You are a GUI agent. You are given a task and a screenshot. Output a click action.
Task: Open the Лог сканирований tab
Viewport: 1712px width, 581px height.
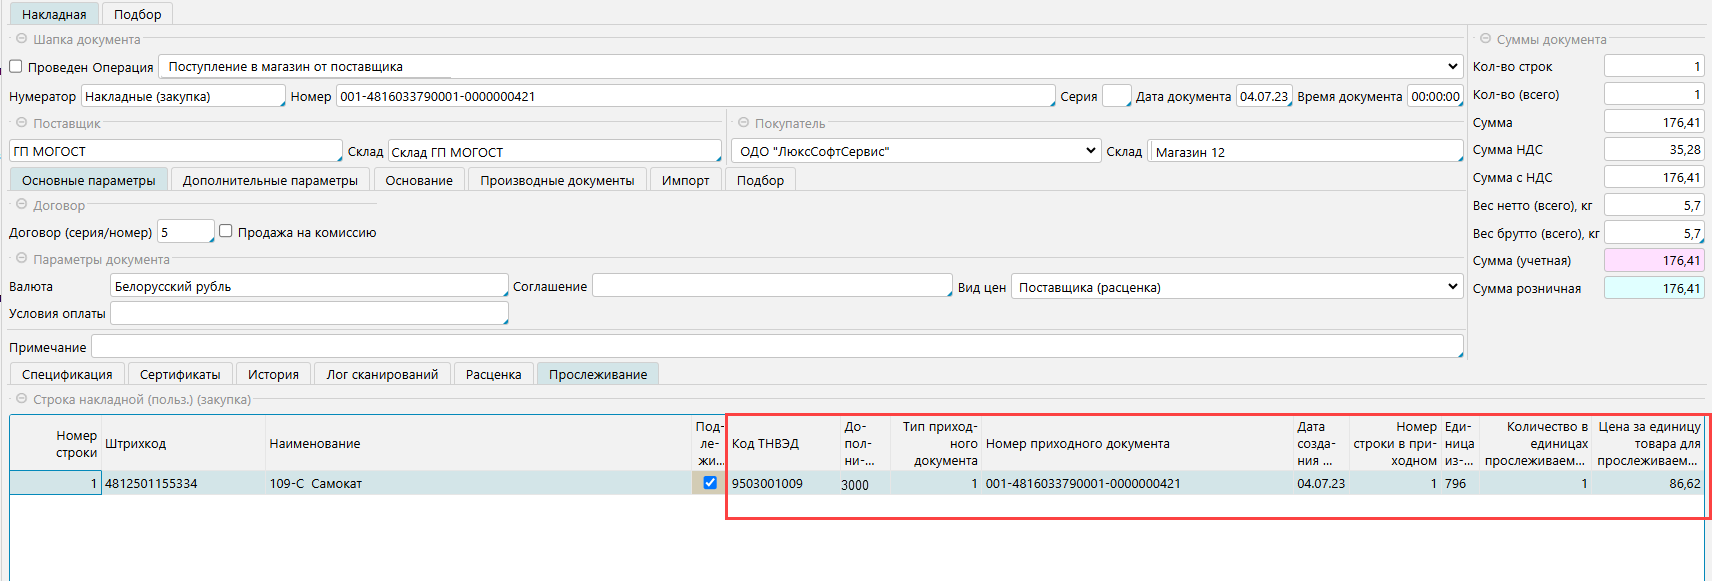tap(382, 374)
